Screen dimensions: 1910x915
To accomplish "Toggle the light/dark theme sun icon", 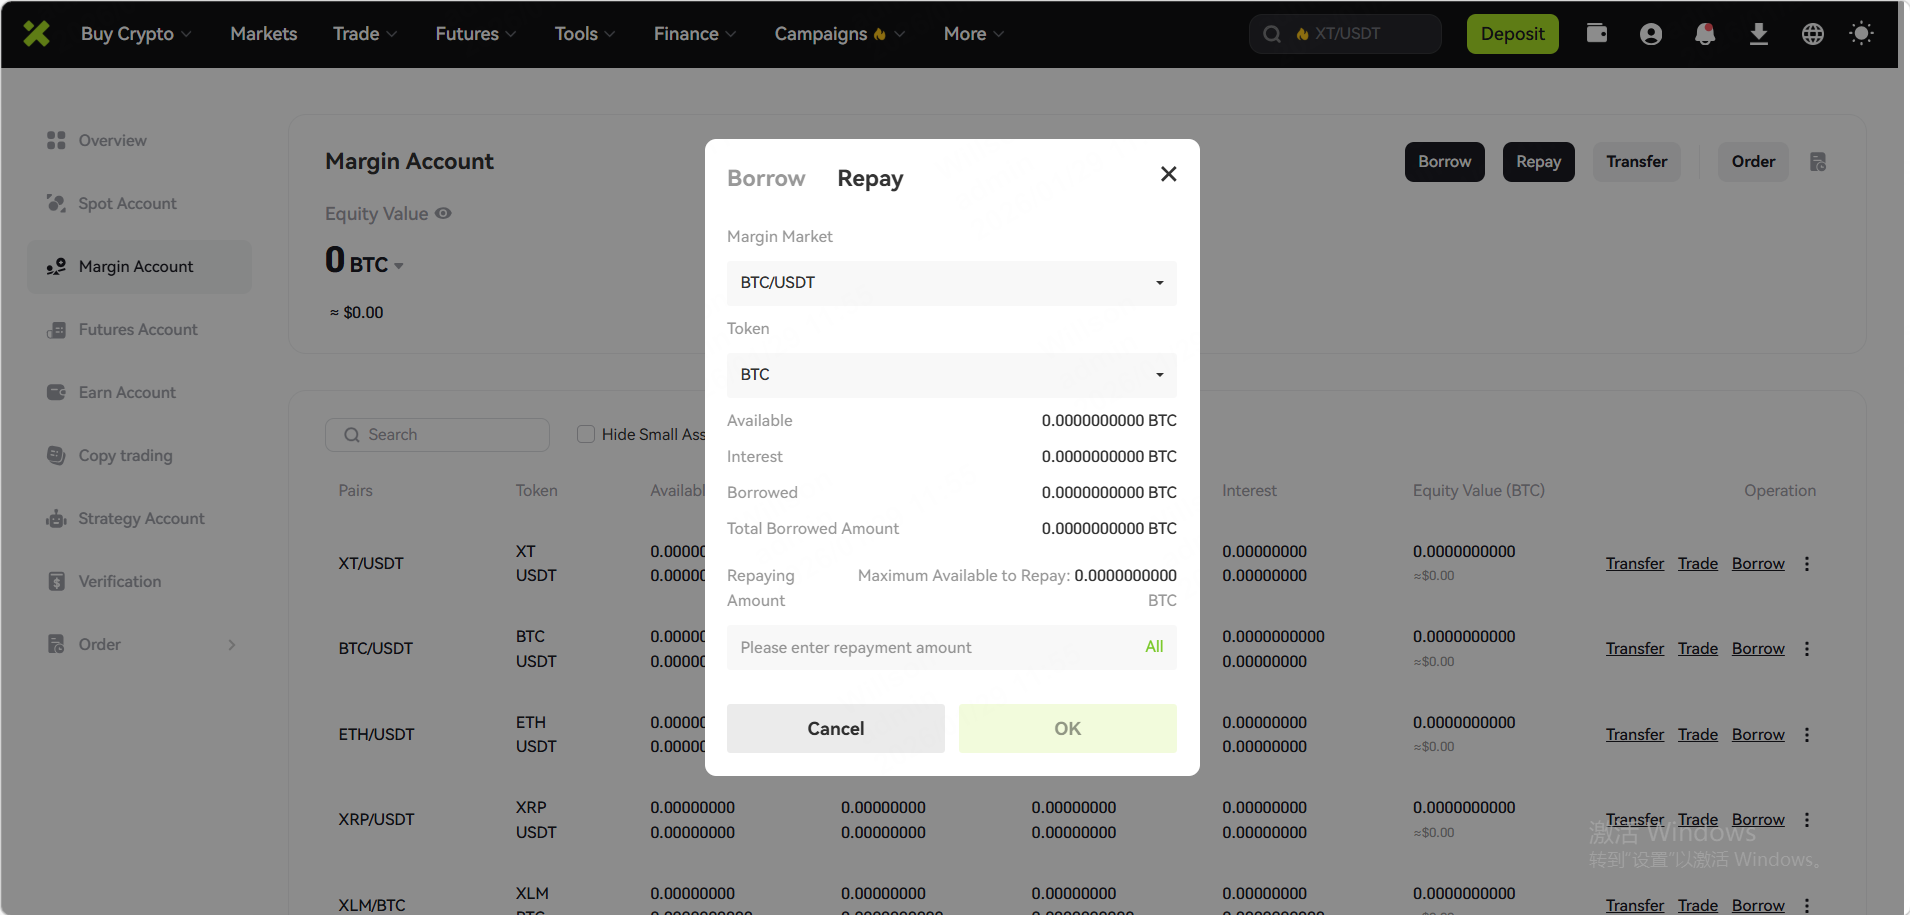I will [x=1861, y=34].
